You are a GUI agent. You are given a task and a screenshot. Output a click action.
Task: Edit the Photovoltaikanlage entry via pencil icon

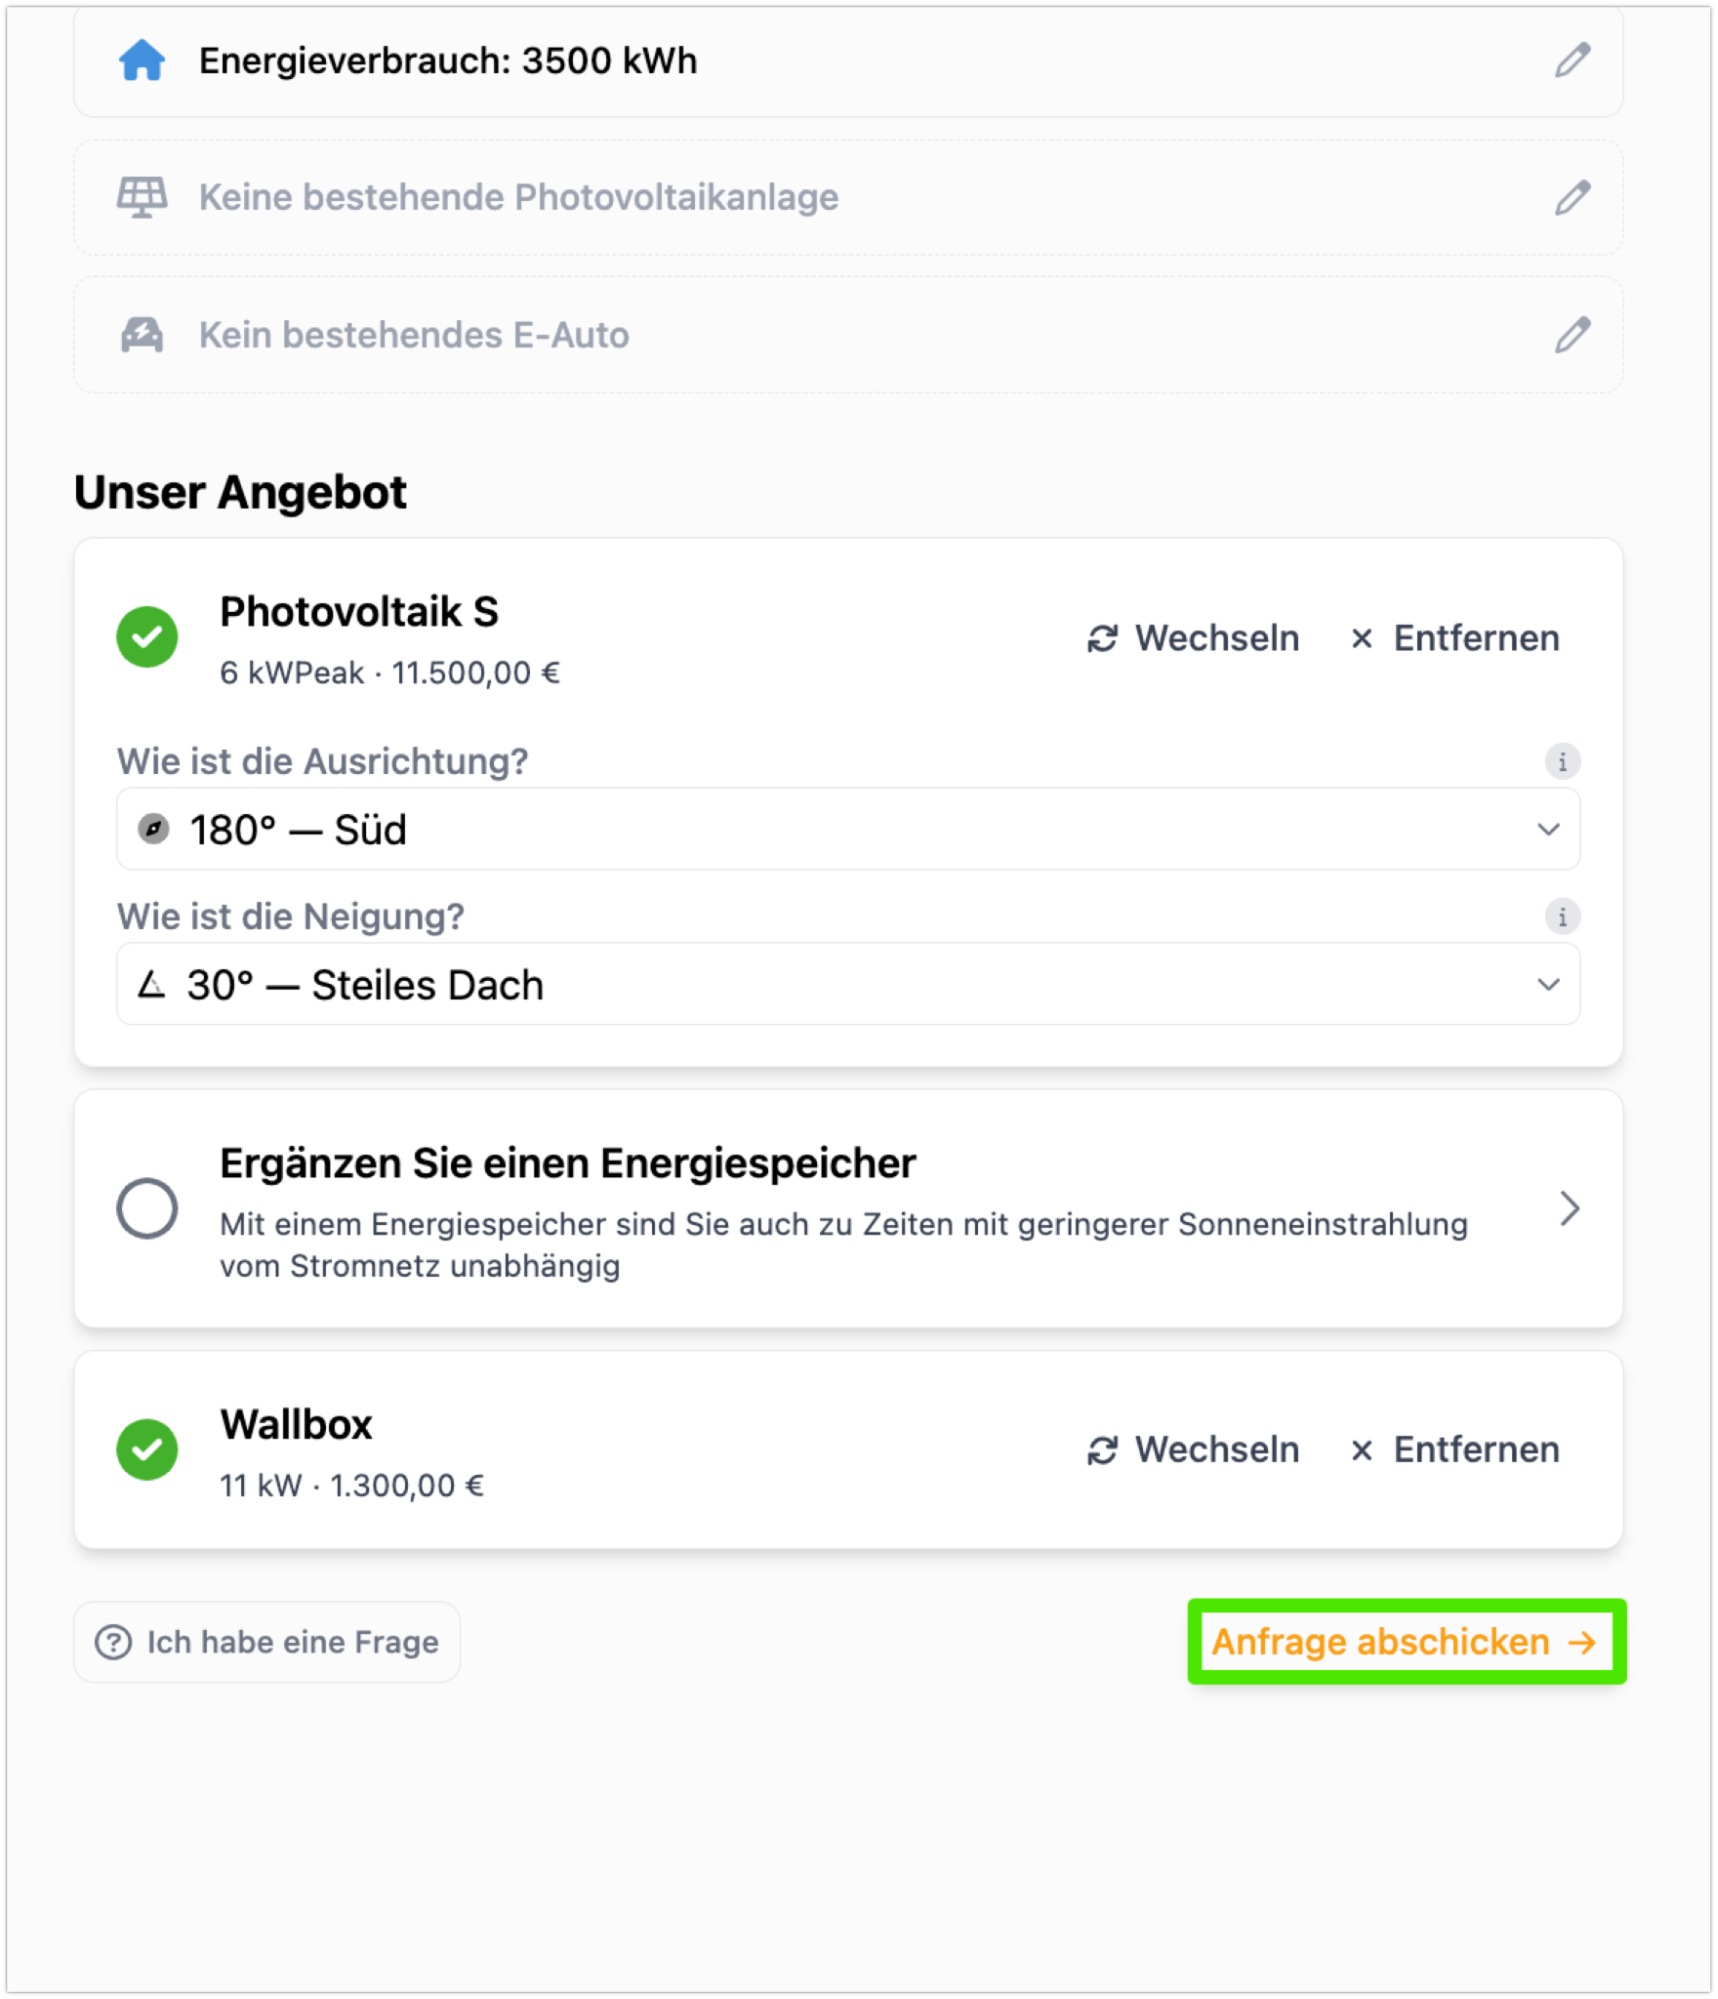1572,198
